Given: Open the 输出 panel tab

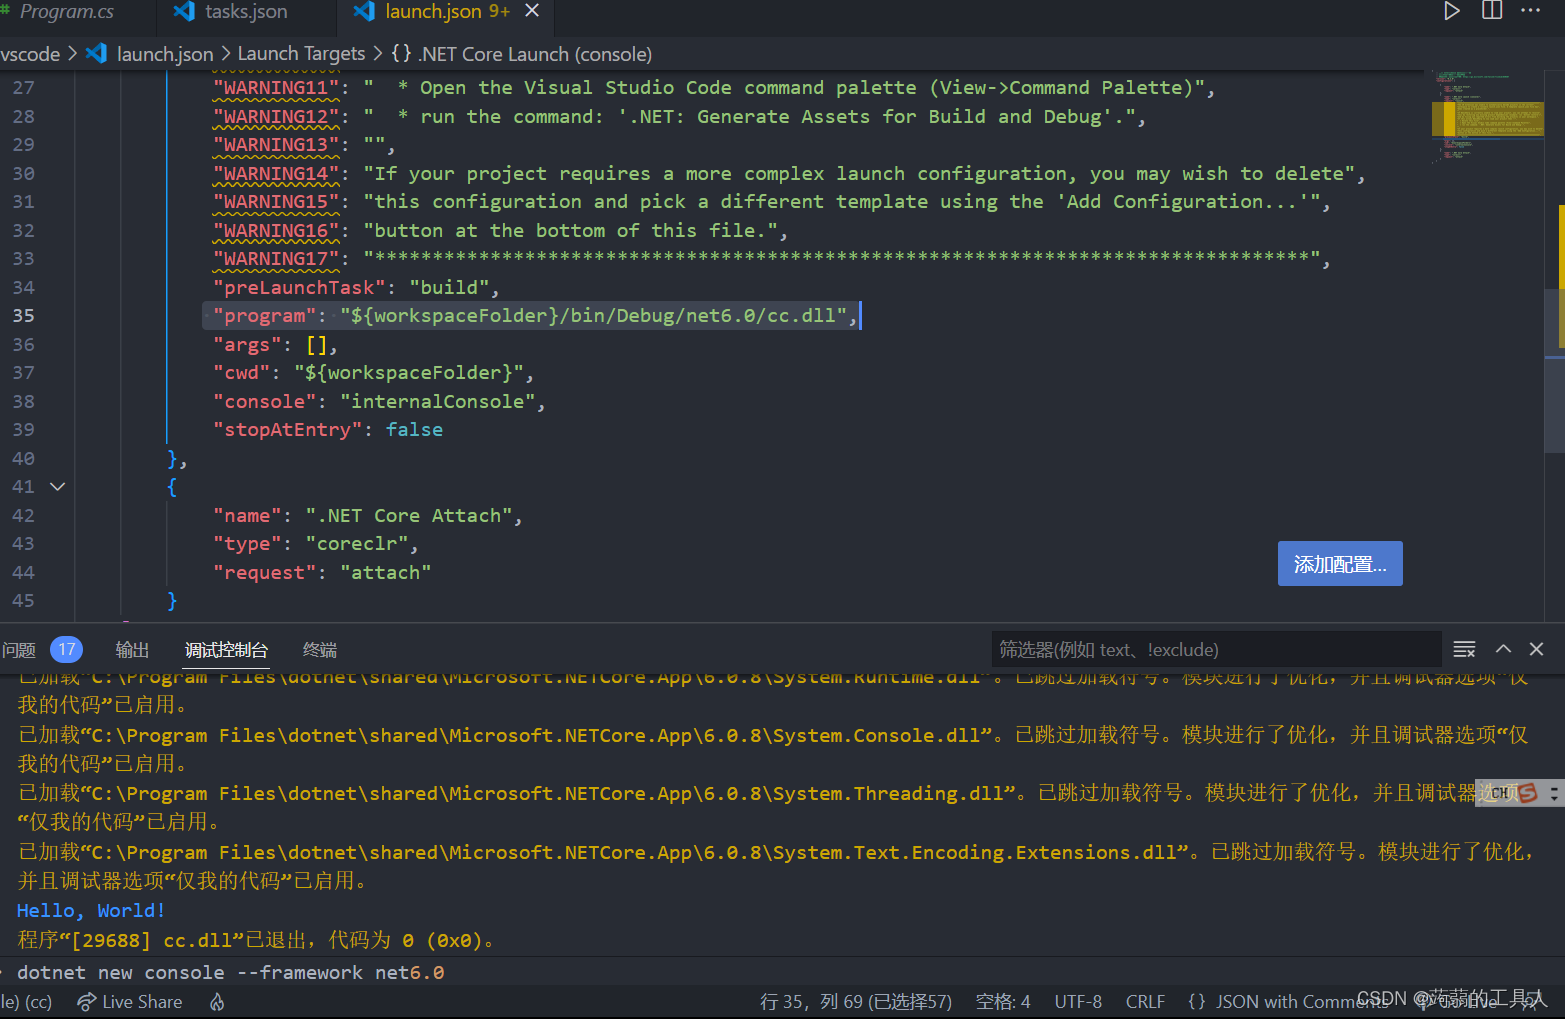Looking at the screenshot, I should click(132, 650).
